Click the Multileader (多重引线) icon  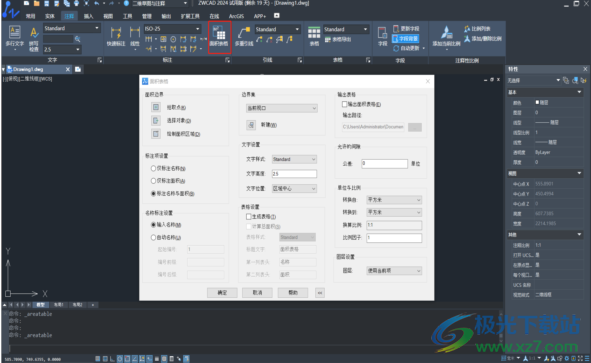click(x=243, y=37)
